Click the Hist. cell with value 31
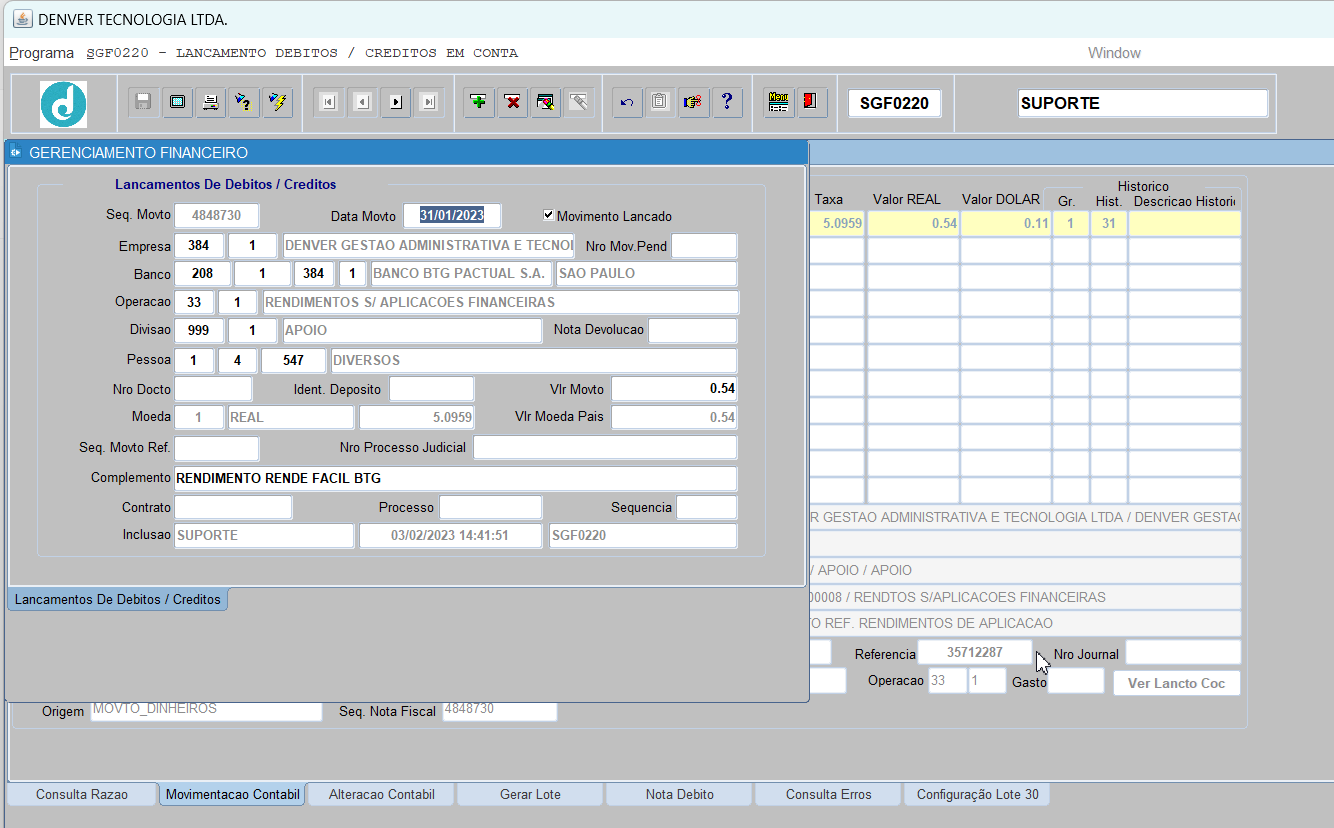 point(1108,224)
